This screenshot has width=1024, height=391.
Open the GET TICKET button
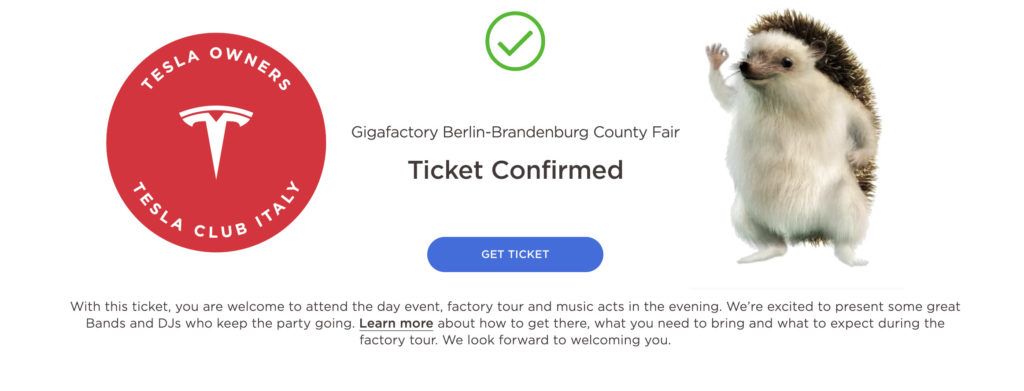(x=515, y=255)
